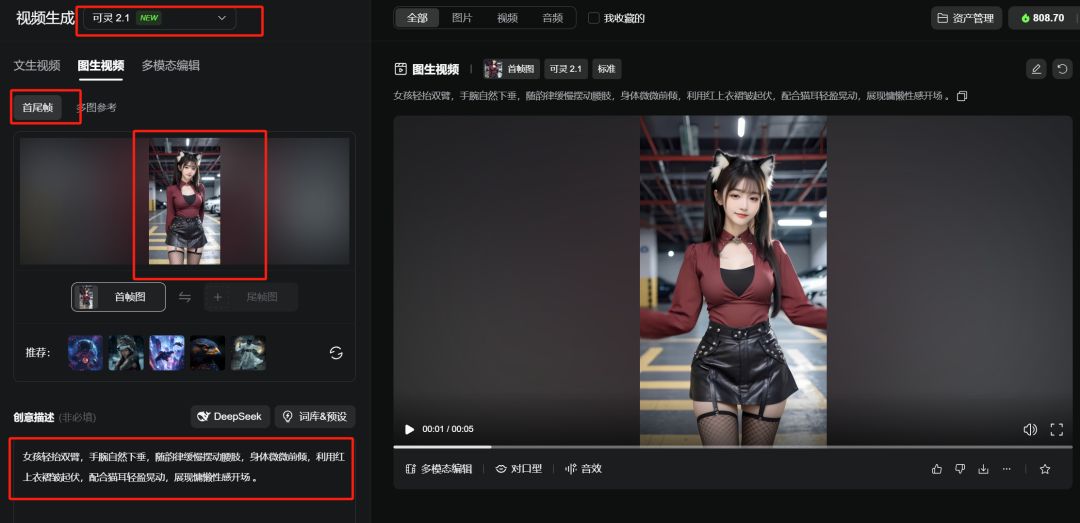Play the generated video
1080x523 pixels.
[x=410, y=429]
